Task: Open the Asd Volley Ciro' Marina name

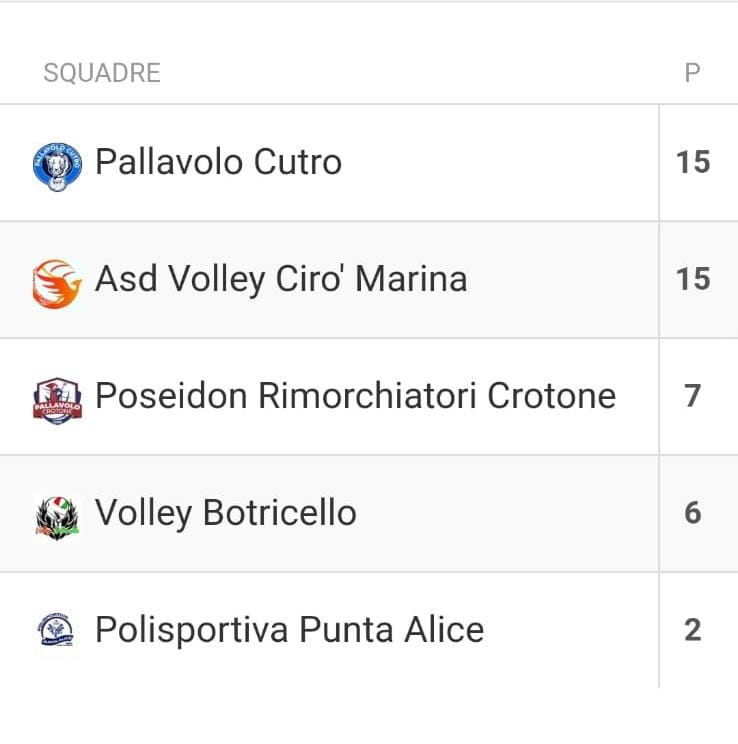Action: tap(281, 279)
